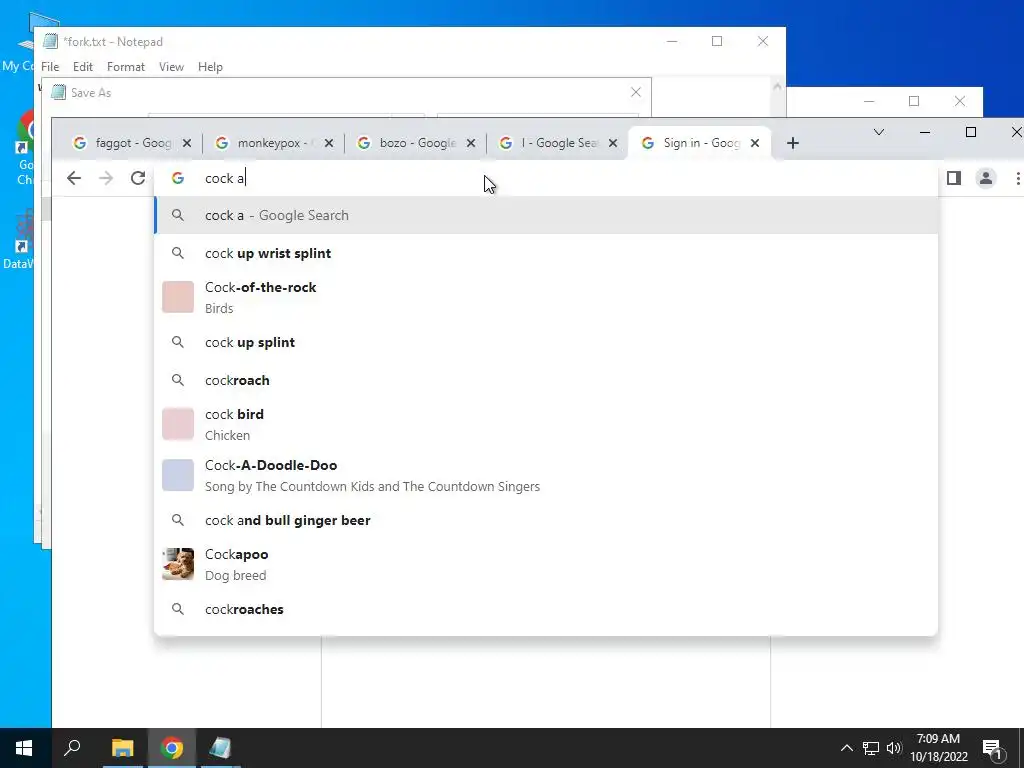This screenshot has height=768, width=1024.
Task: Click the search icon beside 'cock up splint'
Action: pos(178,342)
